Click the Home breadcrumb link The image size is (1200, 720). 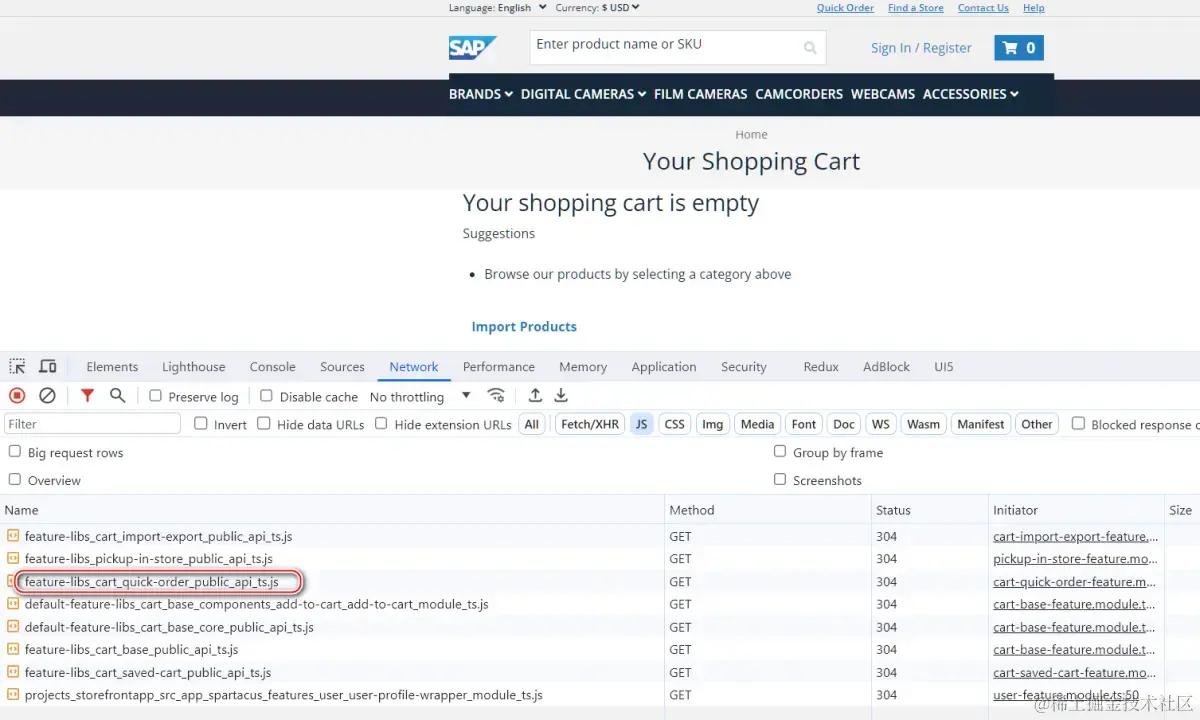pyautogui.click(x=752, y=134)
